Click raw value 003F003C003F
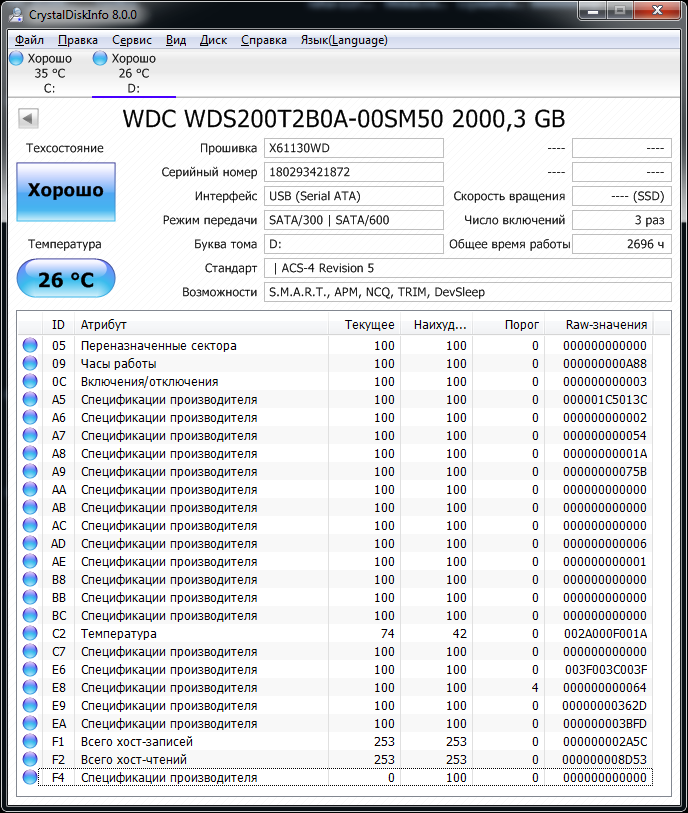 [x=606, y=670]
